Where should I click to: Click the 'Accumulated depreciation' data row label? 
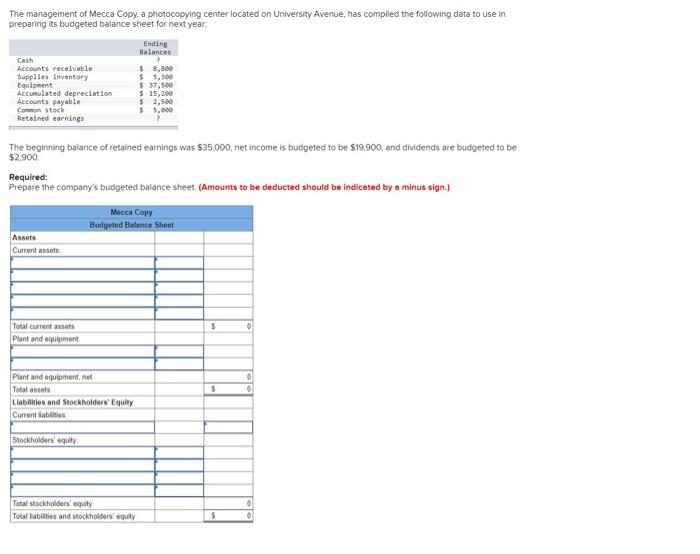point(65,93)
